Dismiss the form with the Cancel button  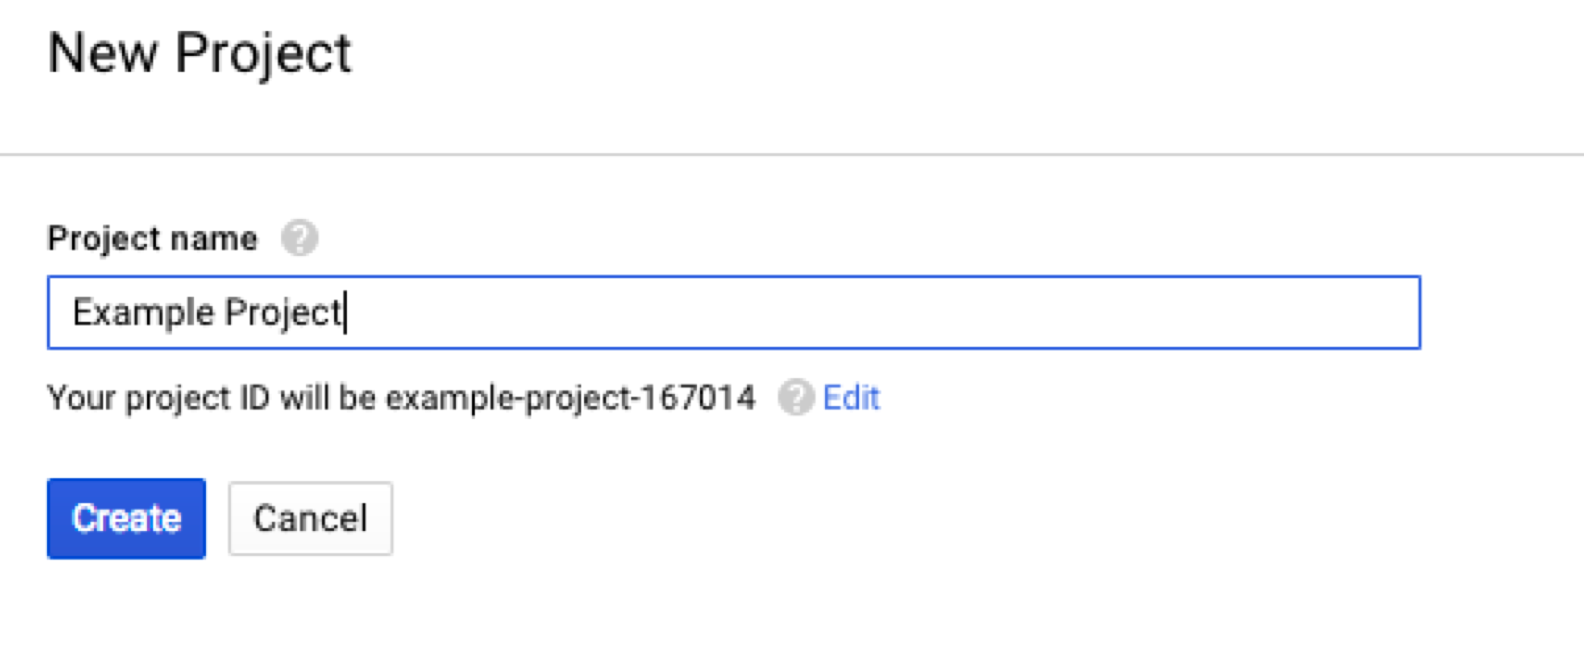click(x=310, y=518)
